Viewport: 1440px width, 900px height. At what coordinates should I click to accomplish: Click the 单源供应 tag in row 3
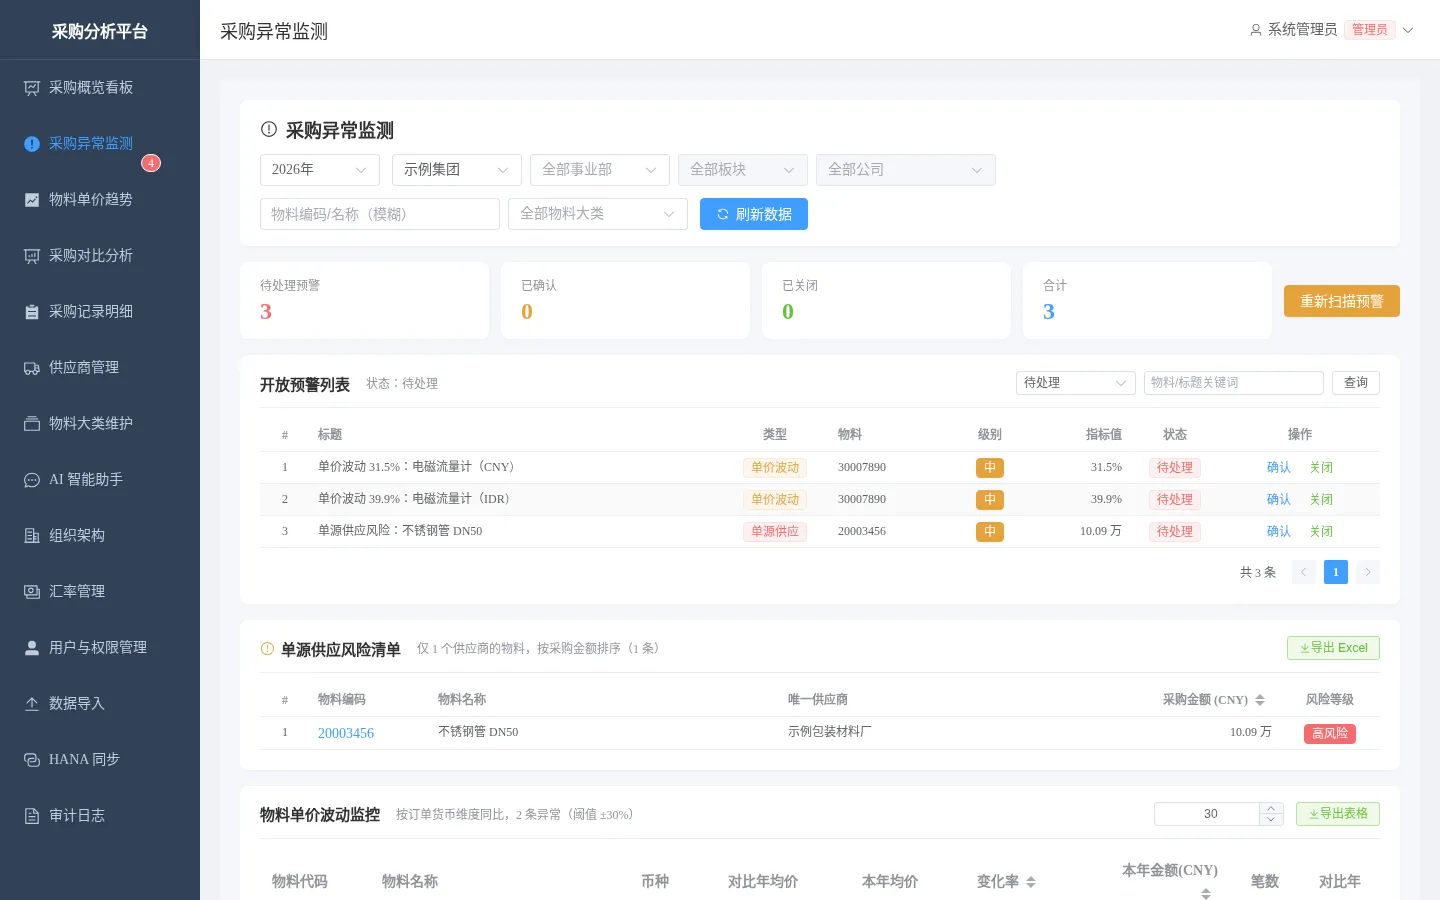pyautogui.click(x=775, y=532)
